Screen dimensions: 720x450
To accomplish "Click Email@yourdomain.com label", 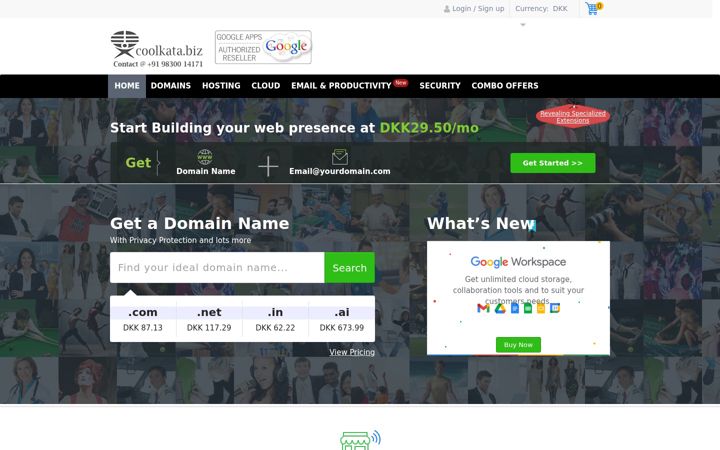I will tap(340, 171).
